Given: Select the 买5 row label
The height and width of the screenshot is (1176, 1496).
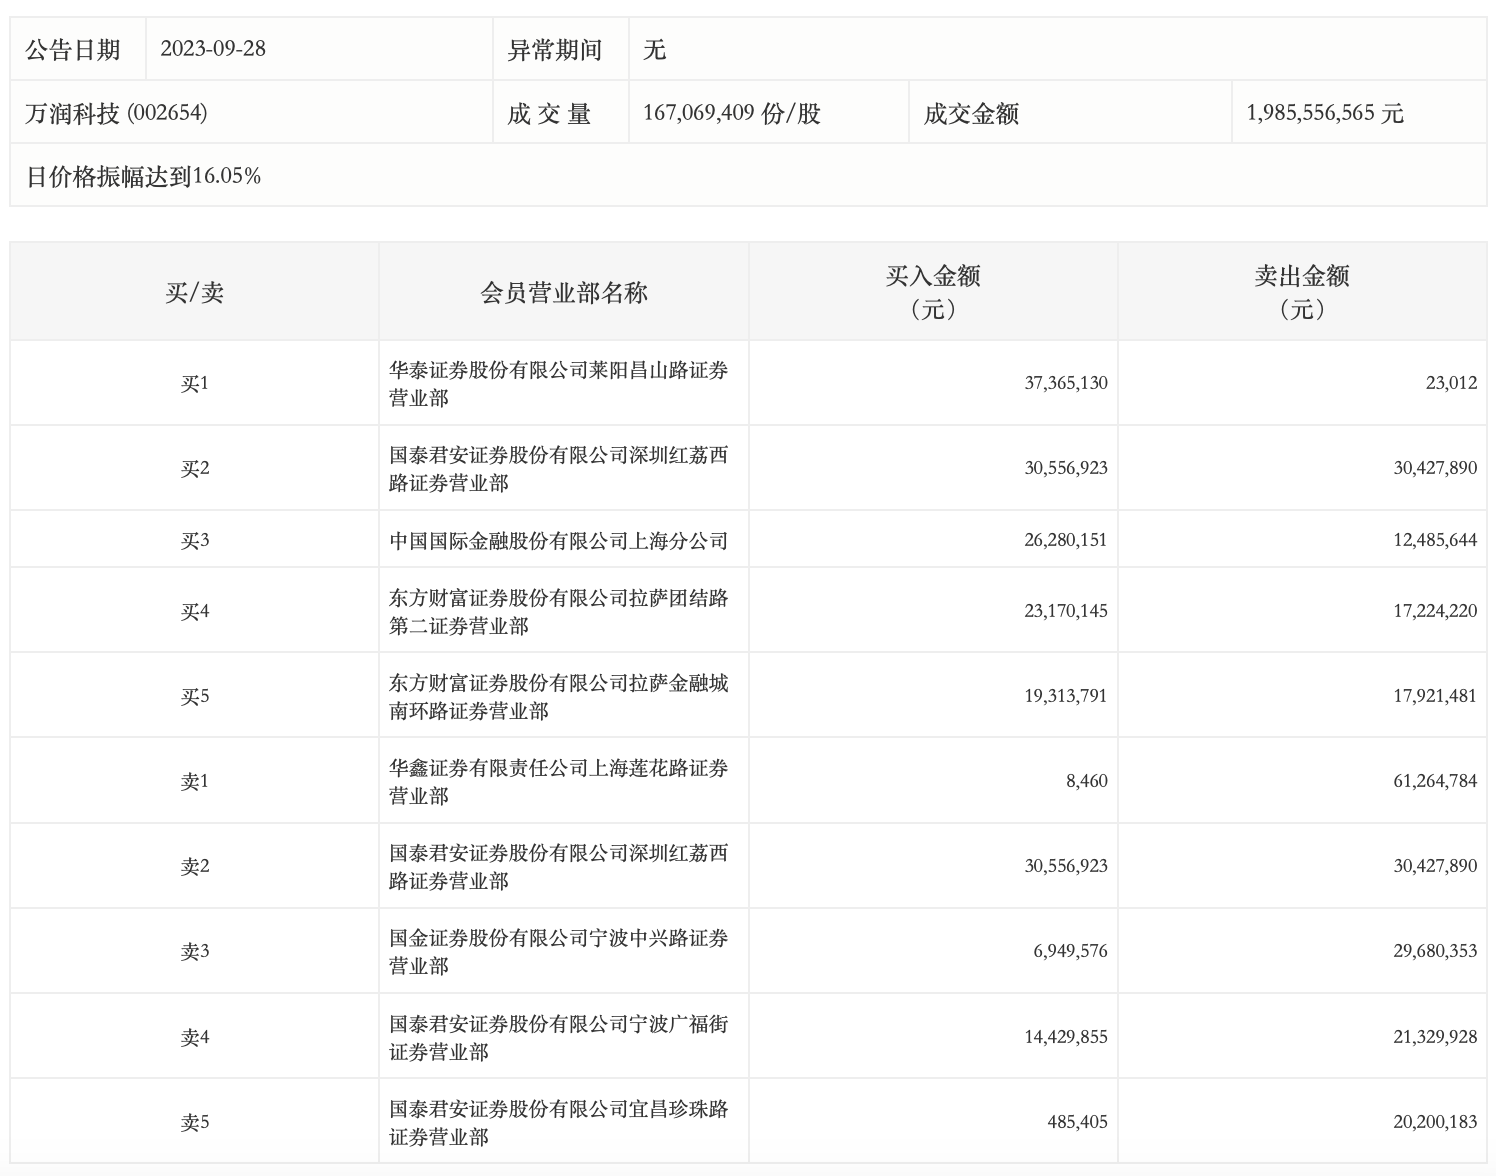Looking at the screenshot, I should click(x=195, y=696).
